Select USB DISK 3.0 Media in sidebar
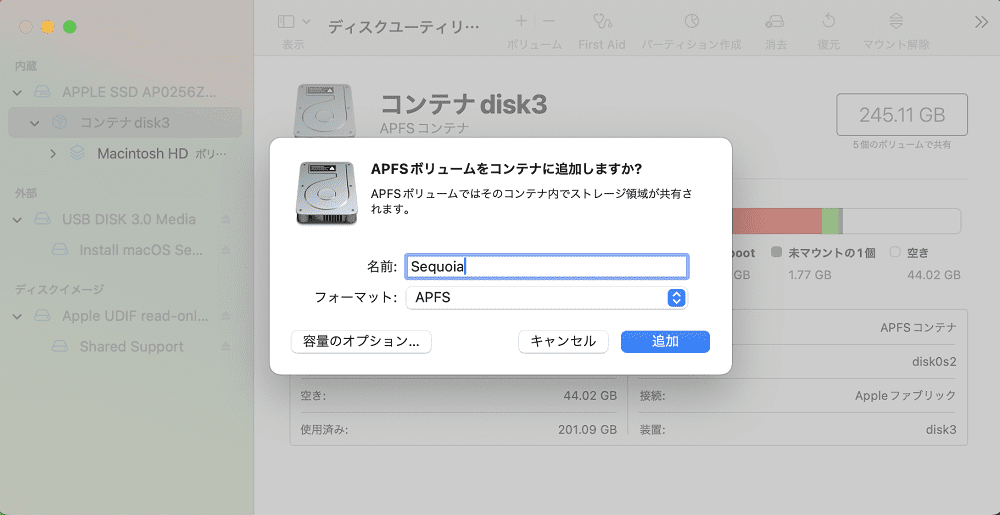The image size is (1000, 515). pos(129,220)
